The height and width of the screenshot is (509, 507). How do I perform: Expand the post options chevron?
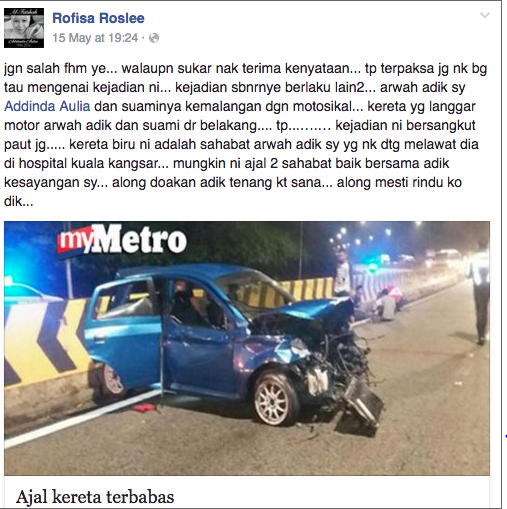484,15
